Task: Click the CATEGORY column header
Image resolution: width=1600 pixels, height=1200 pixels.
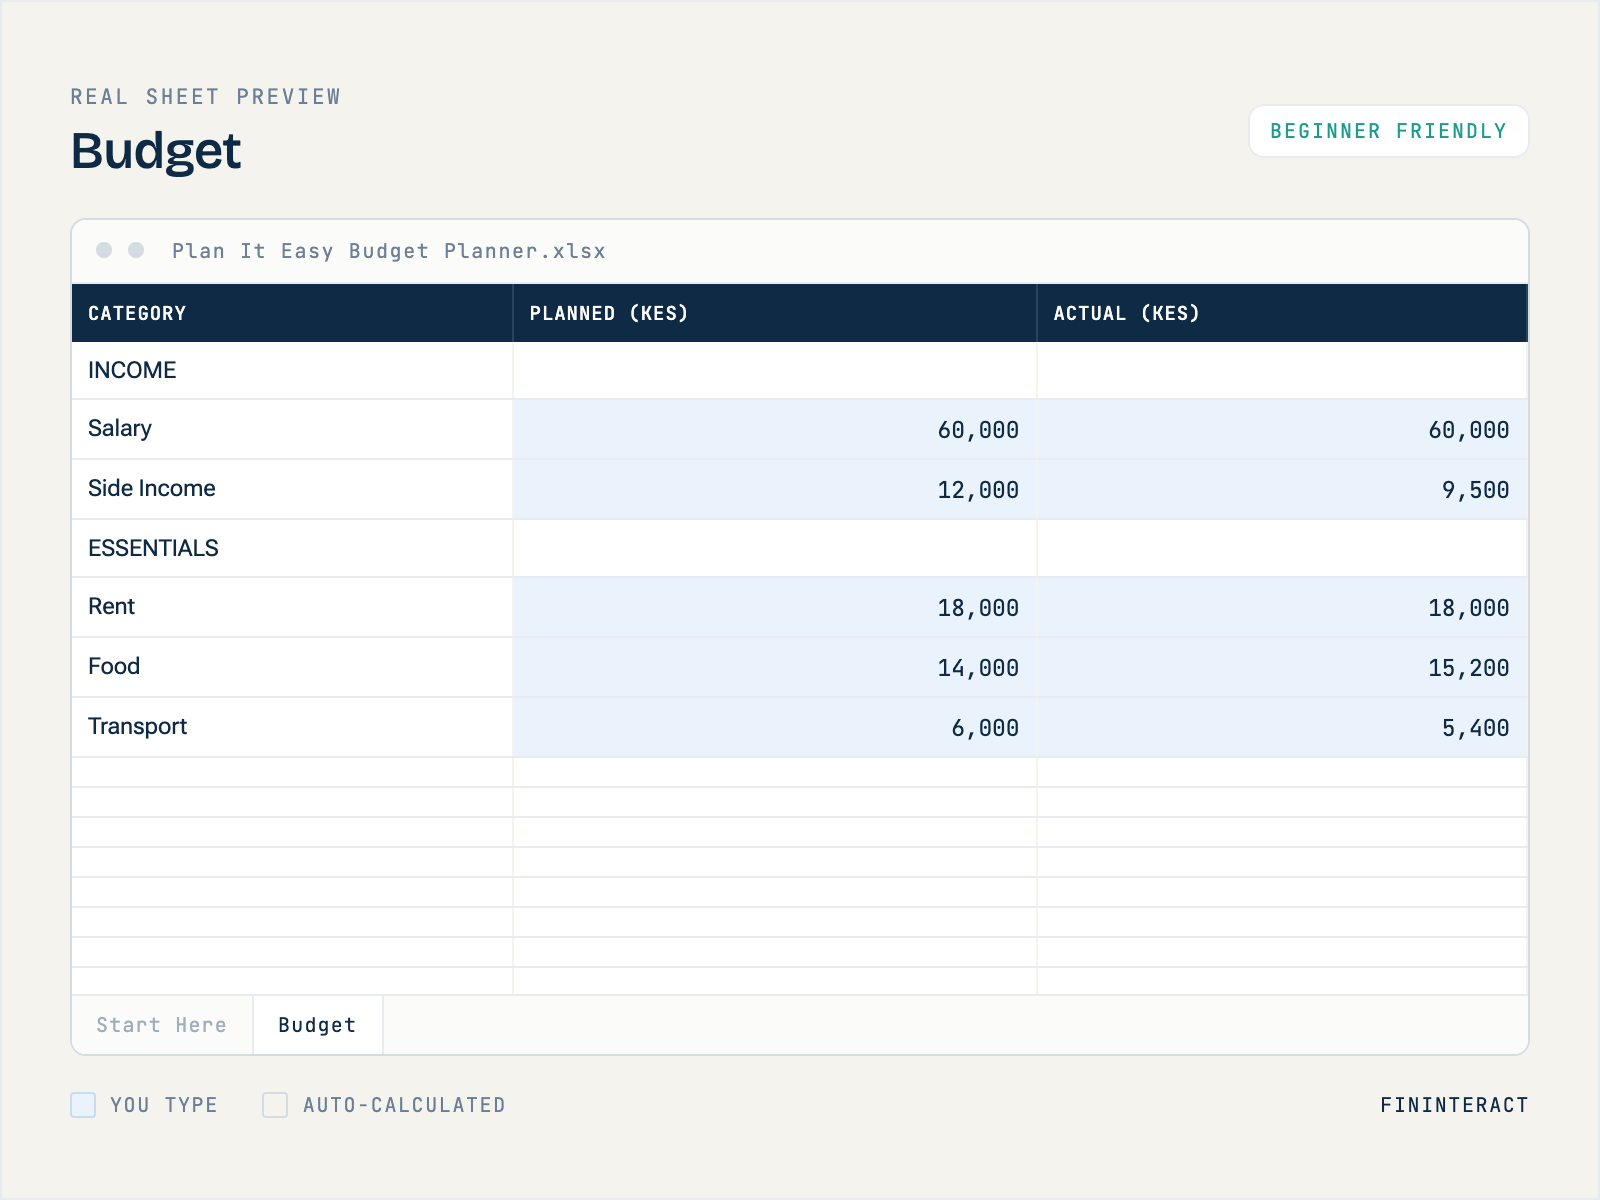Action: click(292, 313)
